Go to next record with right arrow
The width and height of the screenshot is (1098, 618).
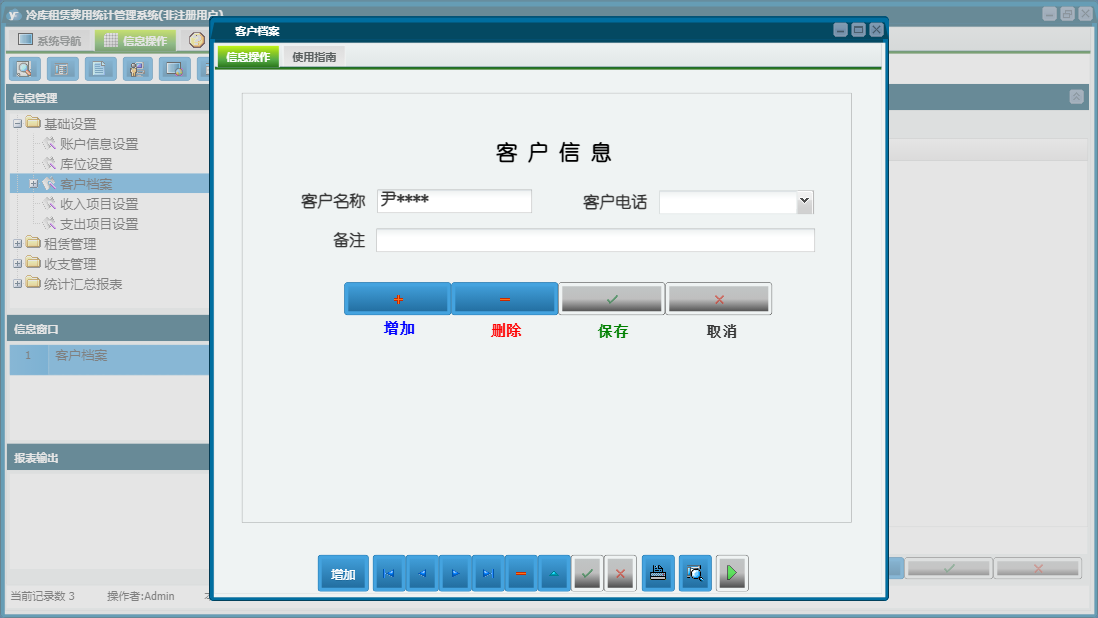click(x=454, y=573)
